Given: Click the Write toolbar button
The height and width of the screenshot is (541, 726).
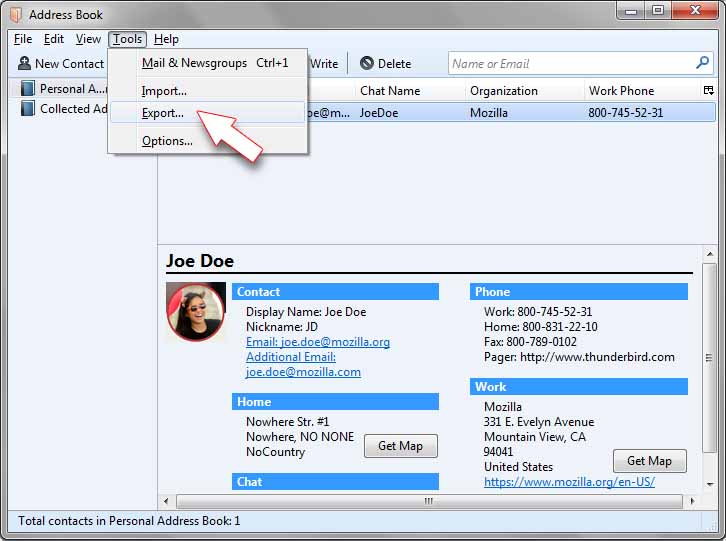Looking at the screenshot, I should point(324,63).
